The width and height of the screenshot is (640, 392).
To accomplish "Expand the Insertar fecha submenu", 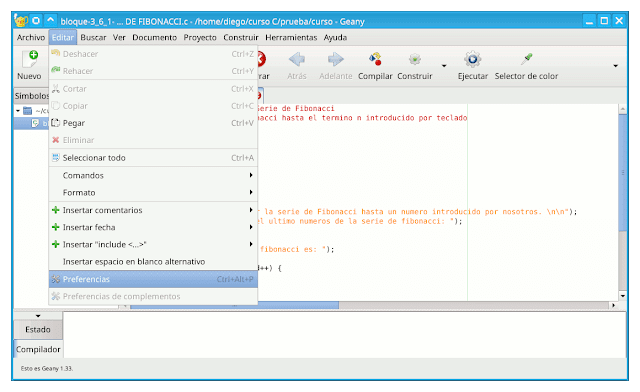I will click(153, 227).
